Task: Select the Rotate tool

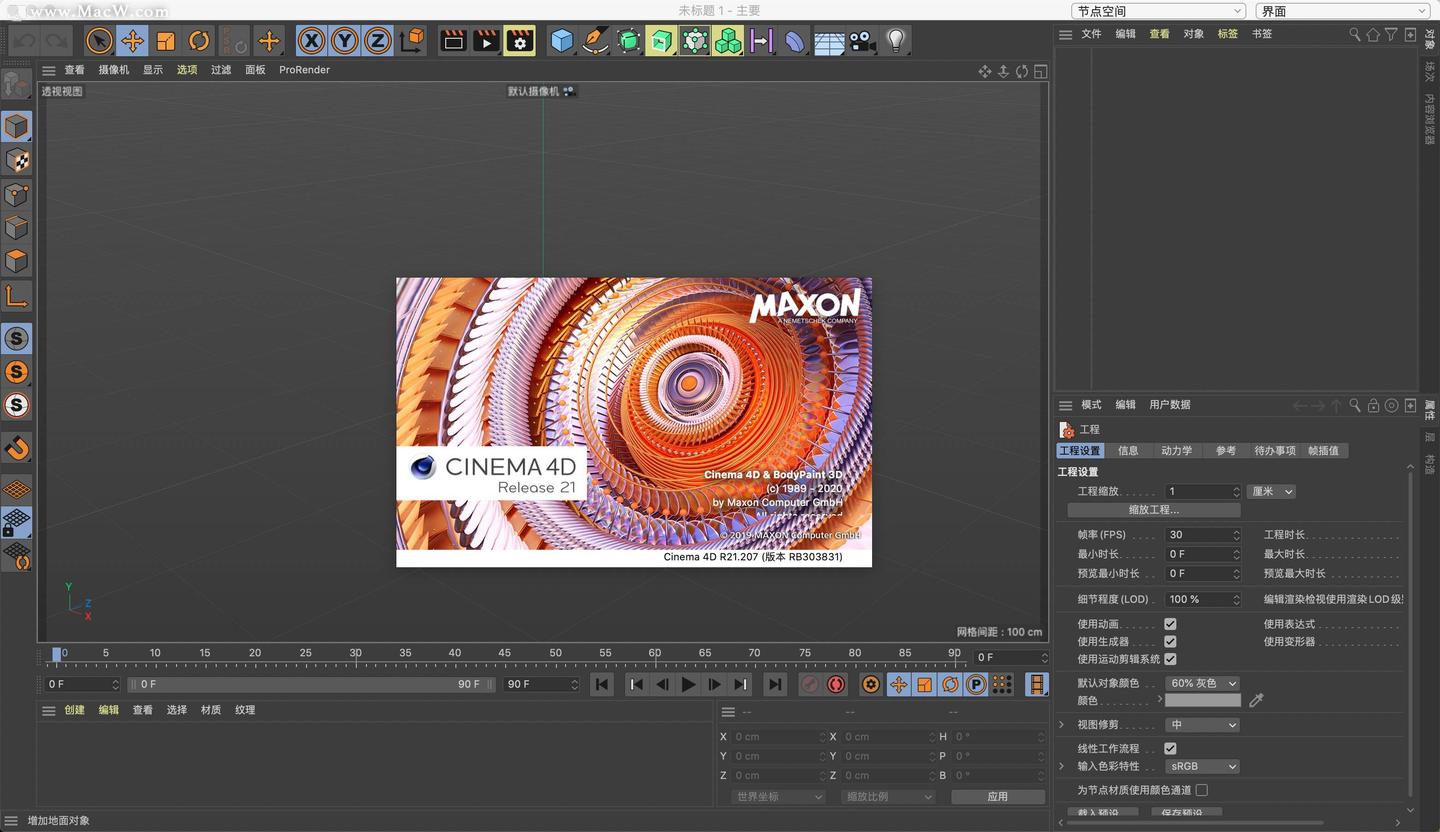Action: pos(199,41)
